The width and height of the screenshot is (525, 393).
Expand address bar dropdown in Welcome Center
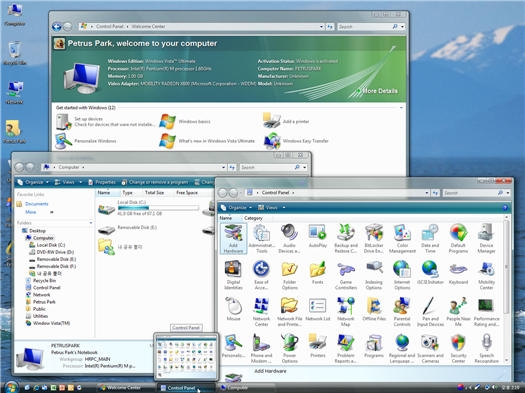tap(321, 26)
